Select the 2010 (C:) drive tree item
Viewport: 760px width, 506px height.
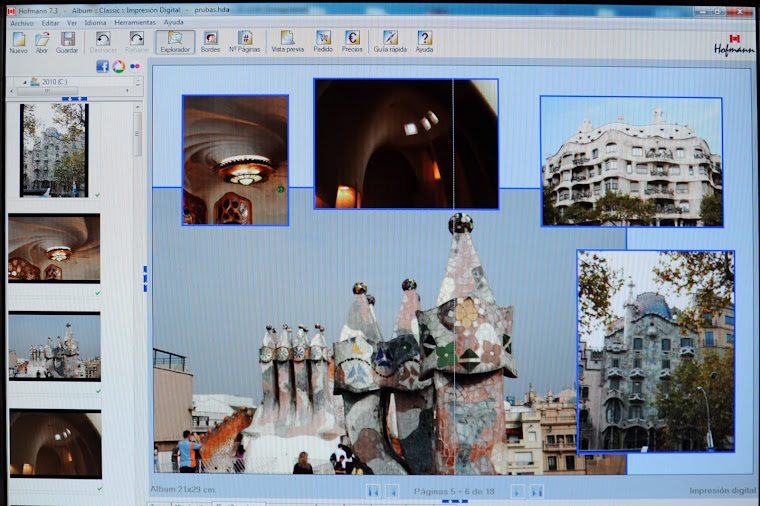(x=49, y=82)
